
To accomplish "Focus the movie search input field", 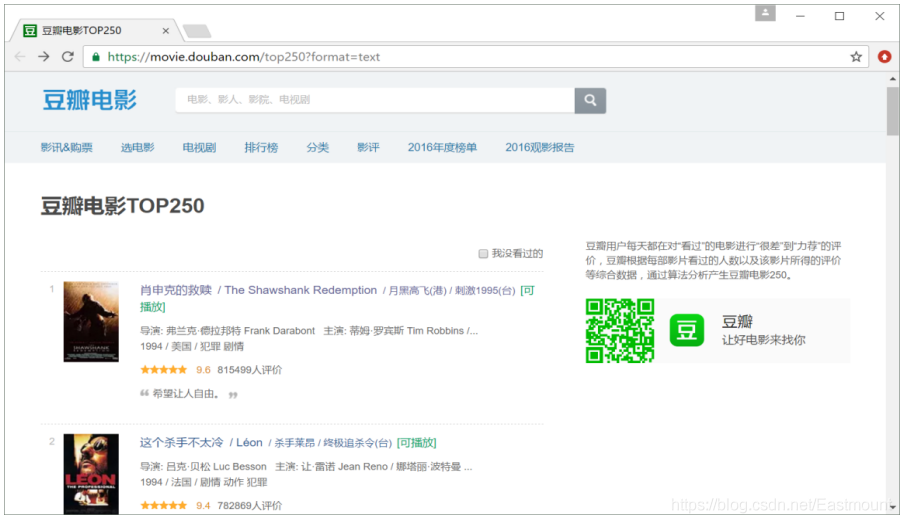I will coord(375,100).
